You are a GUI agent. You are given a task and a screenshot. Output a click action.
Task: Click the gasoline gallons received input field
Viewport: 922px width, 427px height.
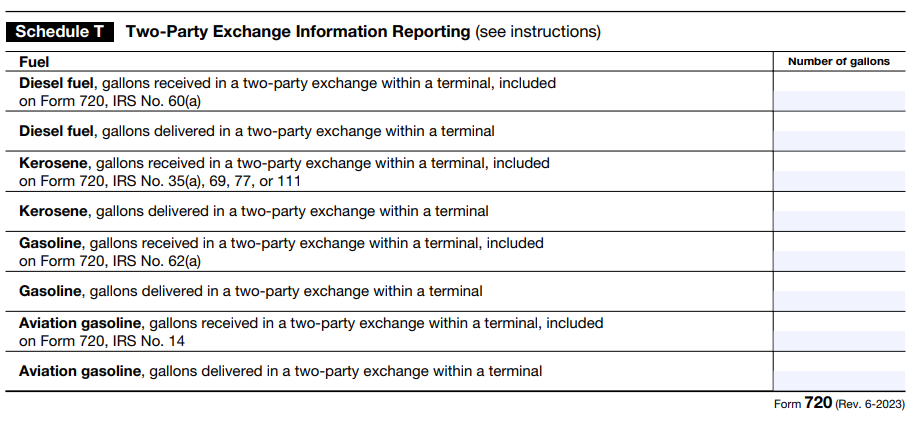(838, 260)
